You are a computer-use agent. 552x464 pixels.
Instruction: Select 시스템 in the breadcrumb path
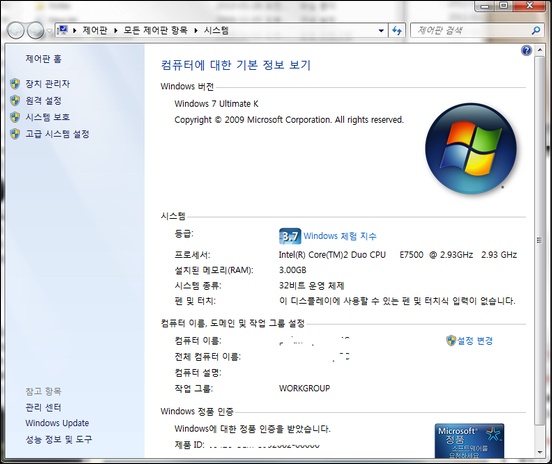(x=216, y=31)
